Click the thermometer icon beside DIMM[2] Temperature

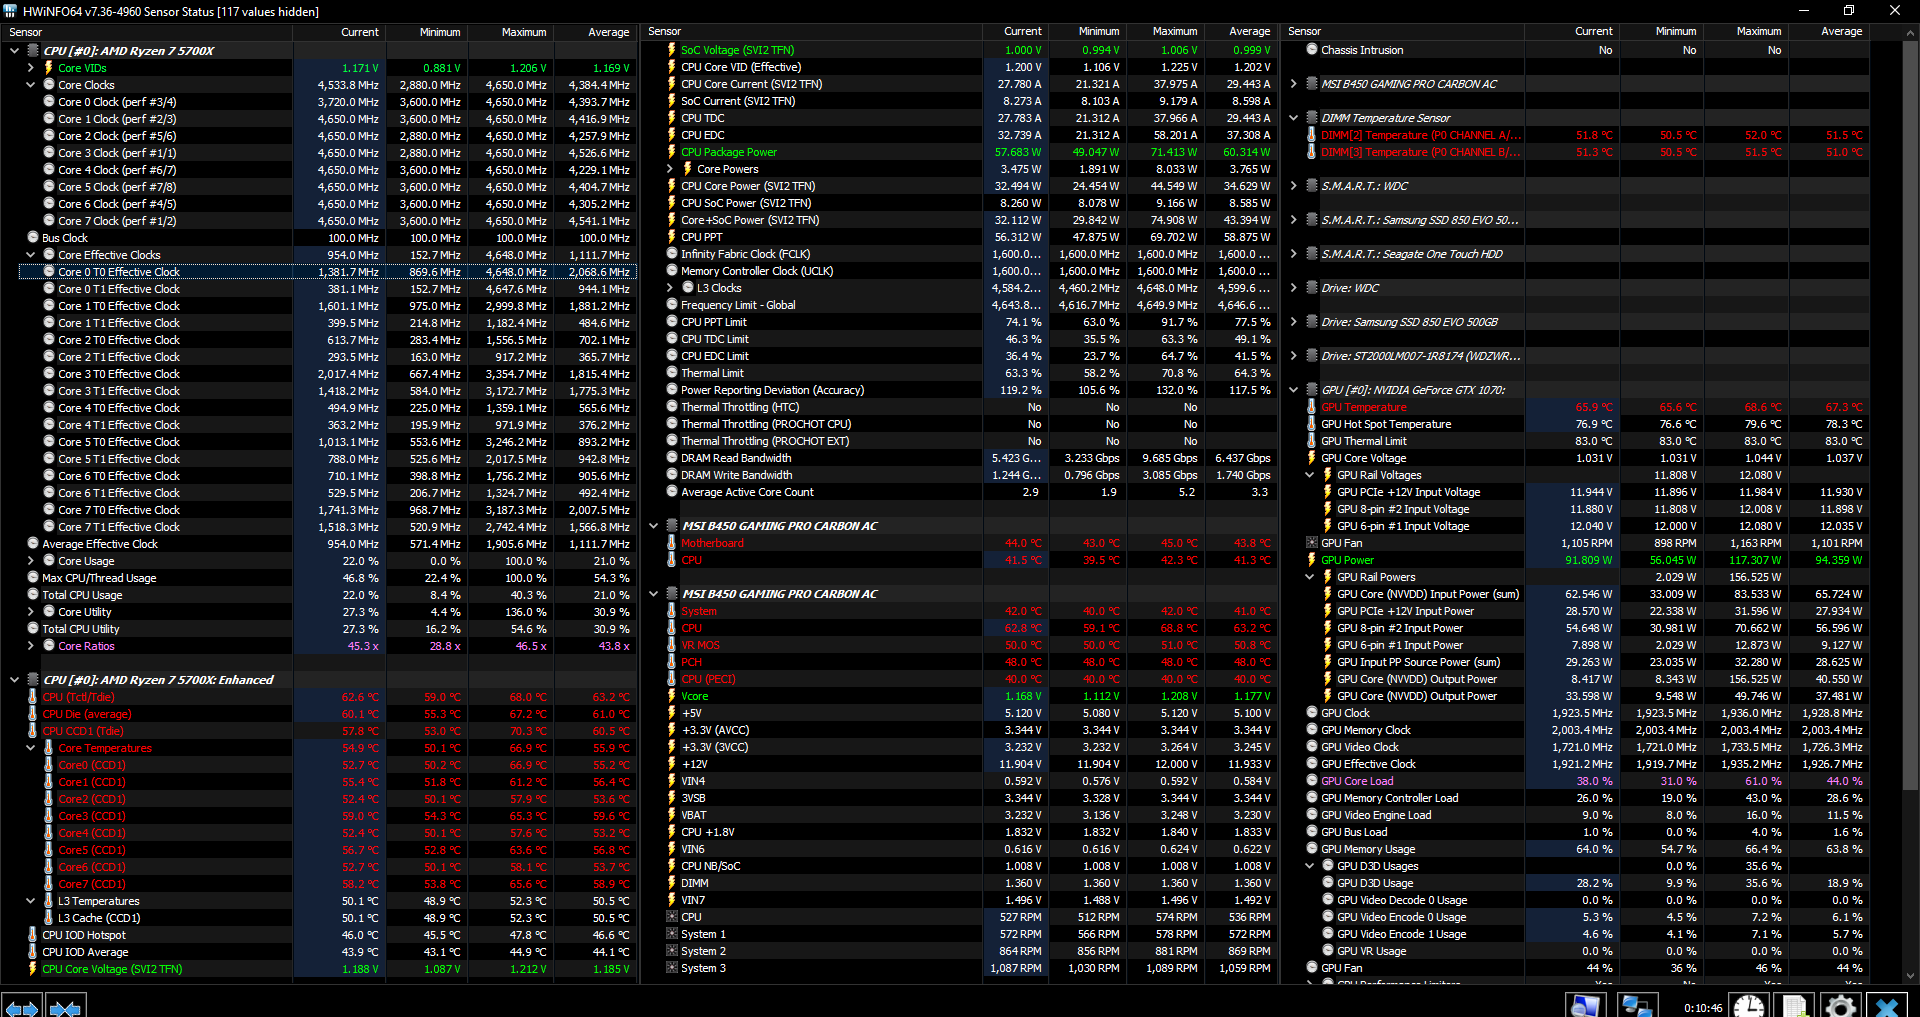pos(1312,135)
